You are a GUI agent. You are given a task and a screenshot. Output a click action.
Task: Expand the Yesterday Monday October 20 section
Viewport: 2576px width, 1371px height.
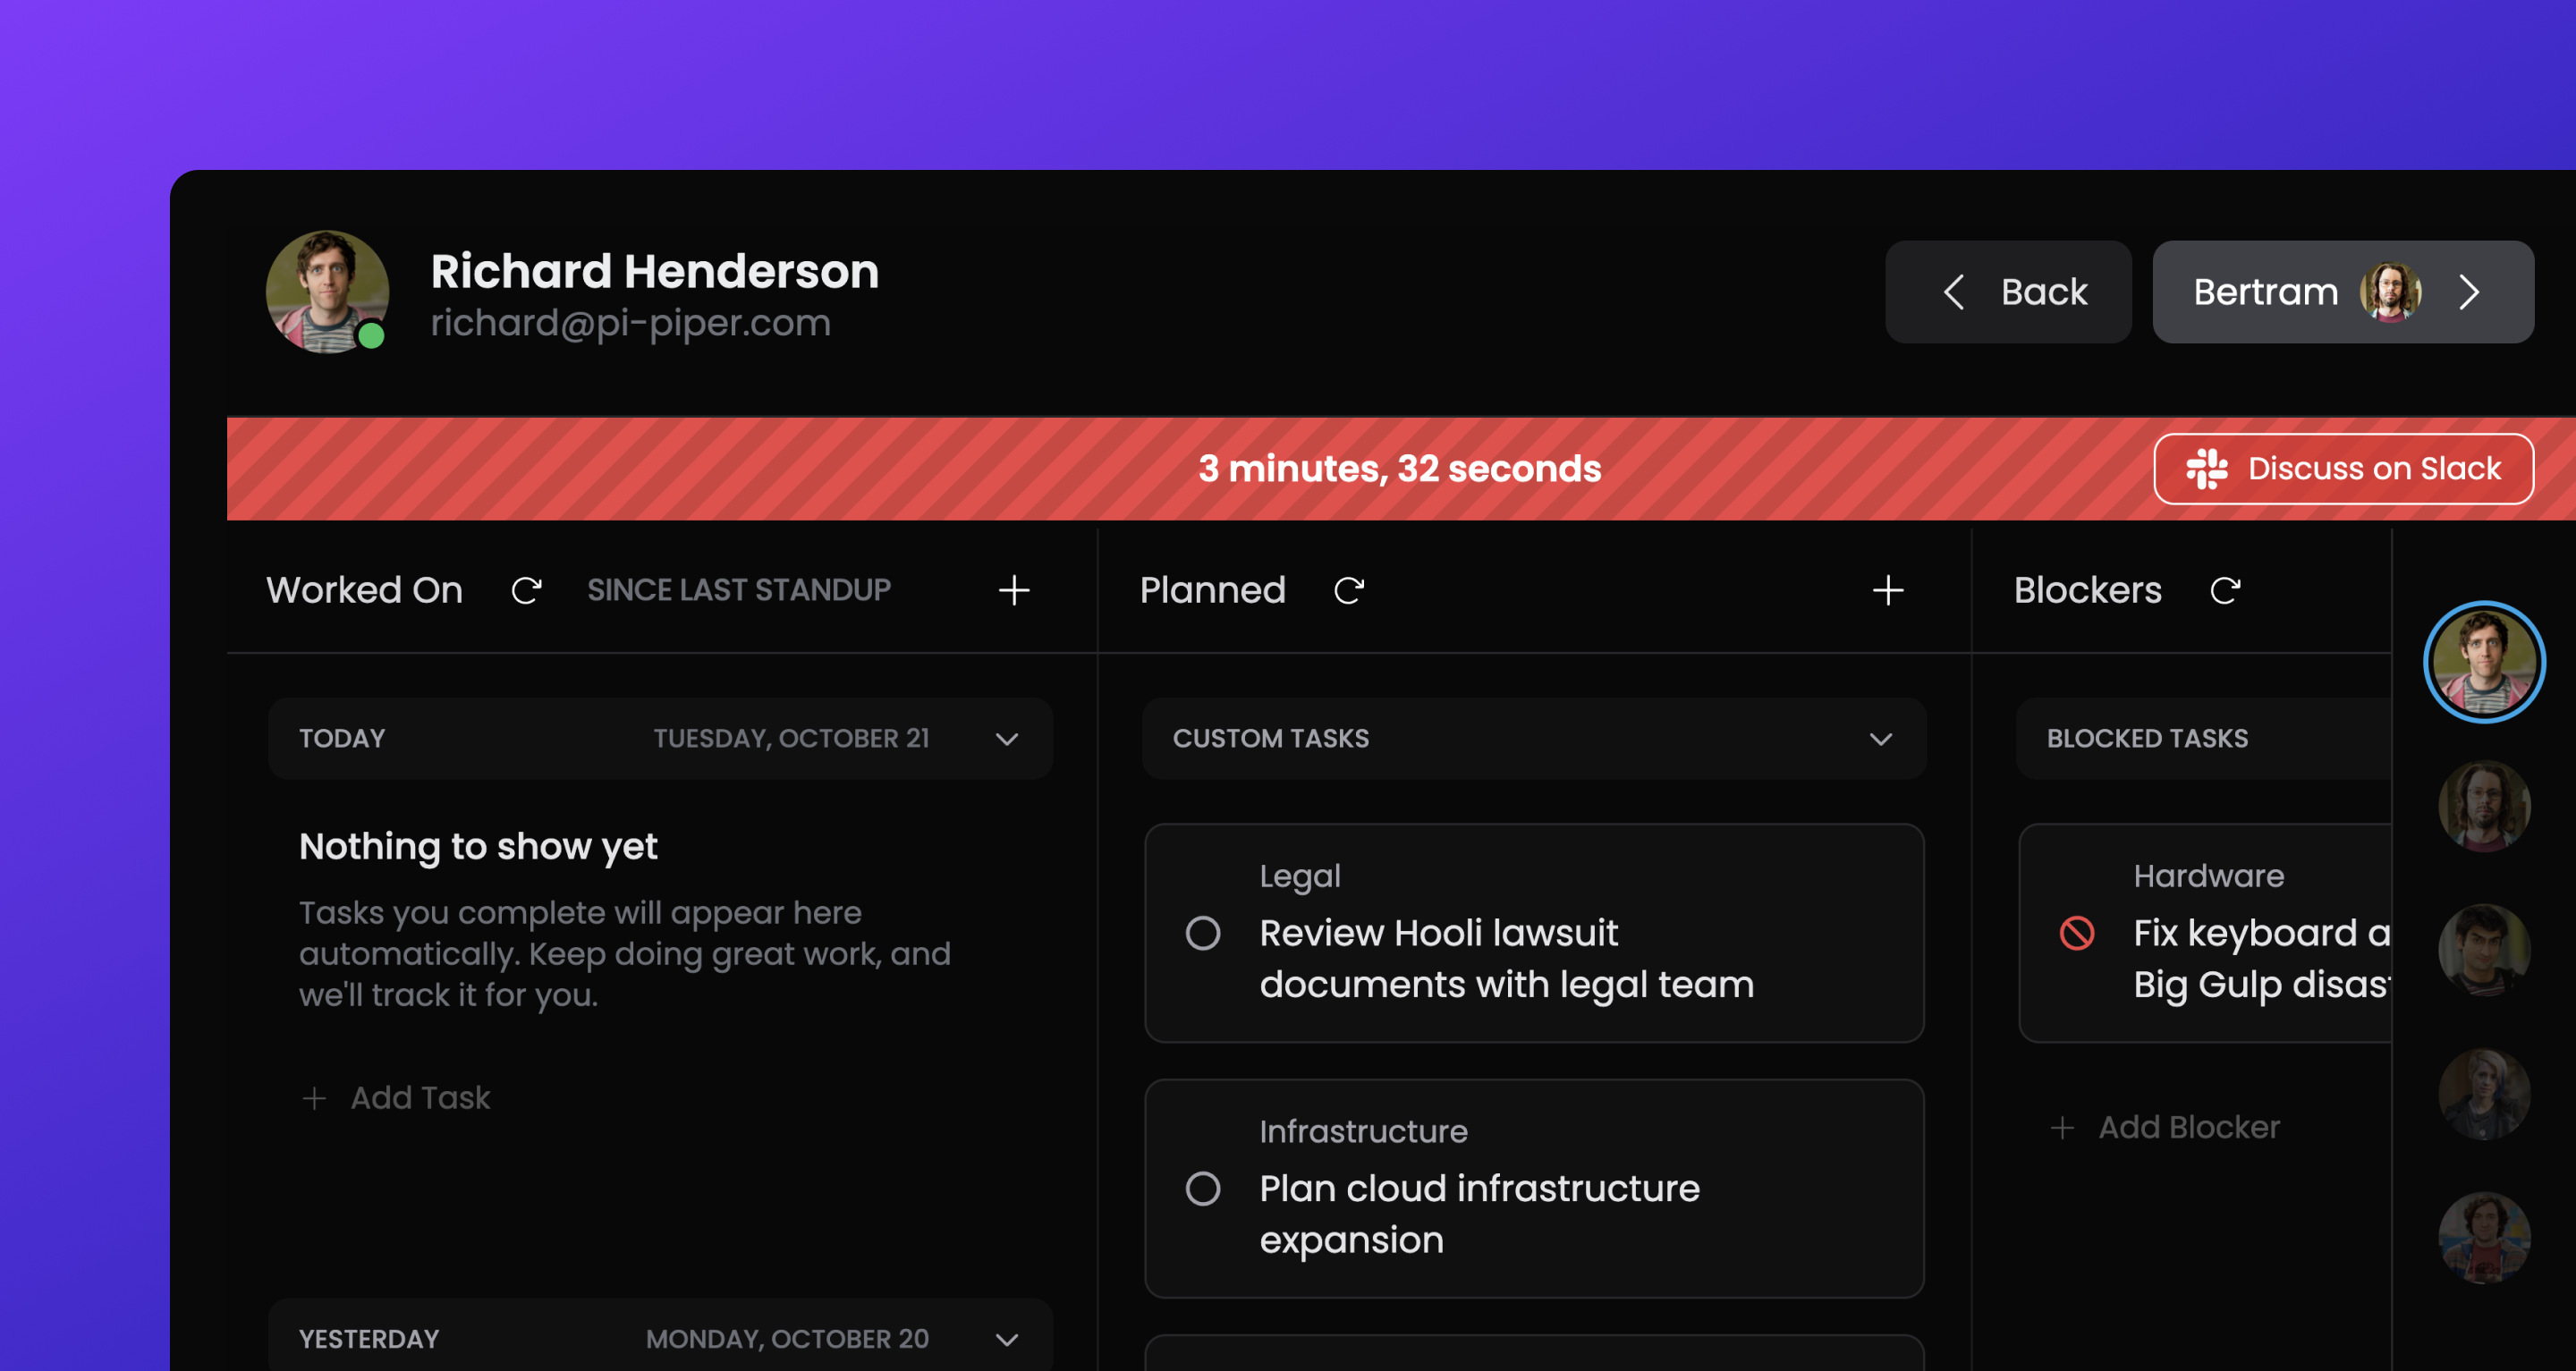pyautogui.click(x=1006, y=1339)
